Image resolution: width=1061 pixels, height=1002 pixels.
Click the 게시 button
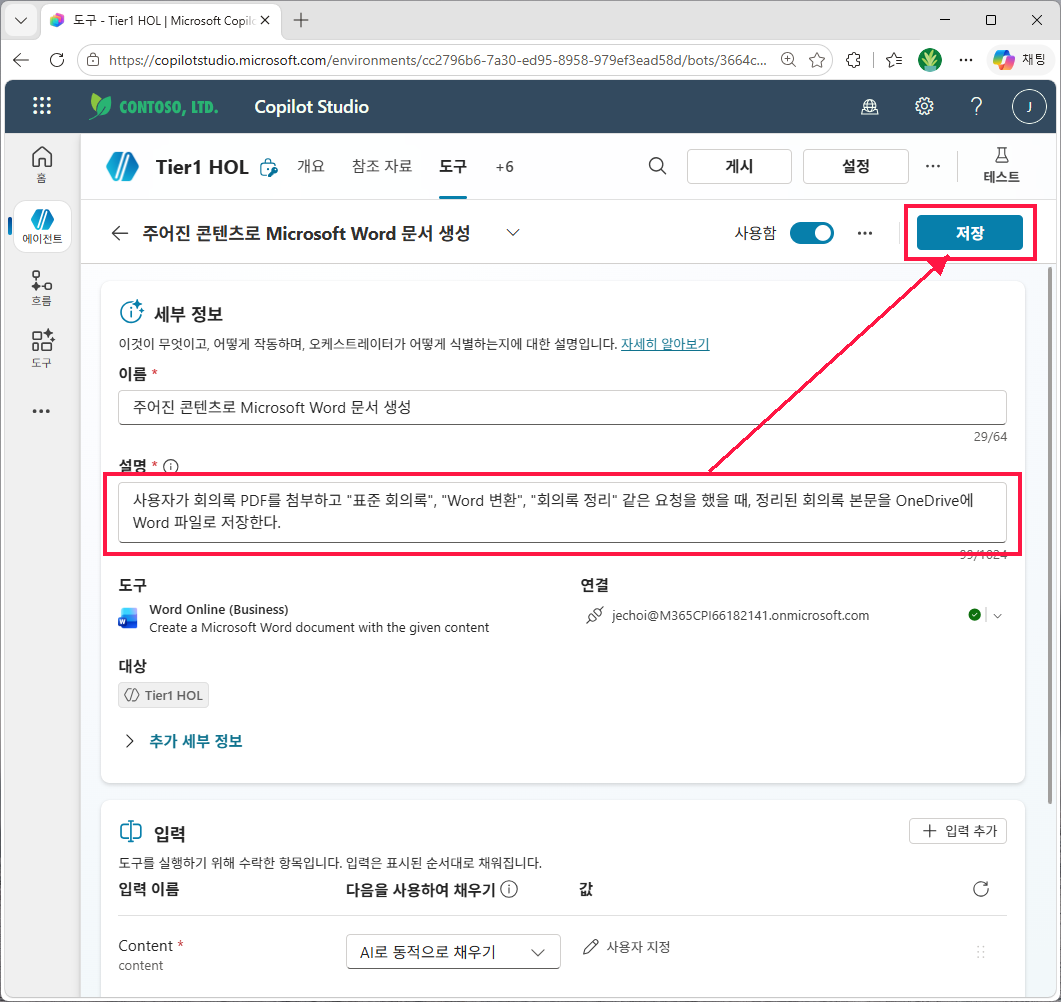[739, 166]
